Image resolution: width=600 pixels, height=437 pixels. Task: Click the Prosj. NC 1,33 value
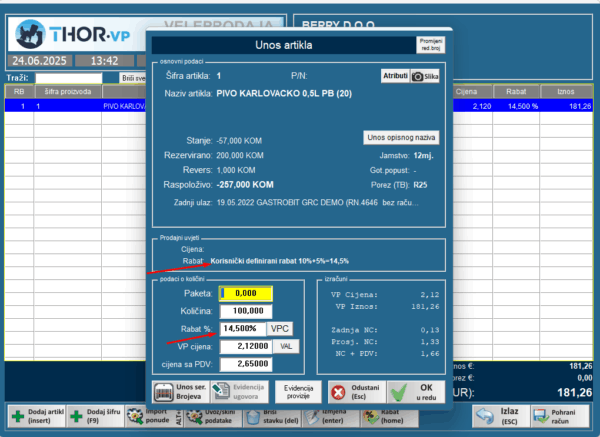click(430, 342)
